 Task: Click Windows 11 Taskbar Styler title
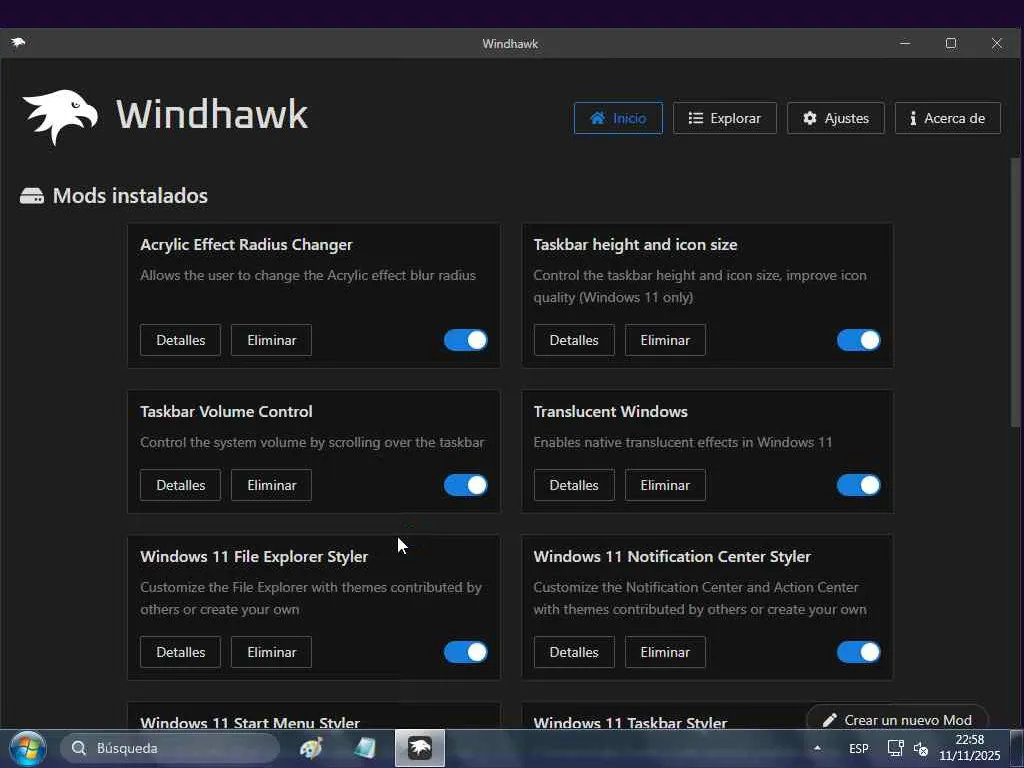(x=630, y=722)
